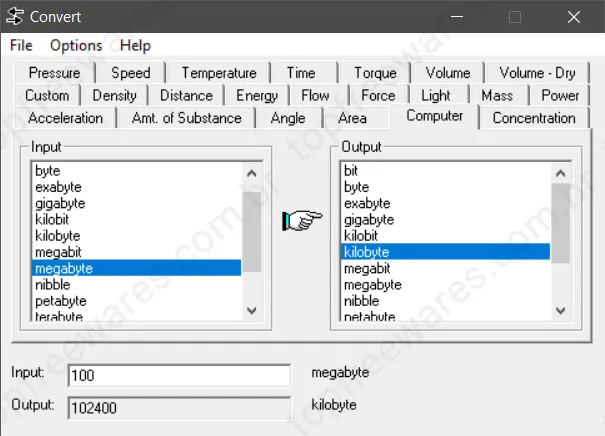605x436 pixels.
Task: Select byte in the Output list
Action: tap(446, 187)
